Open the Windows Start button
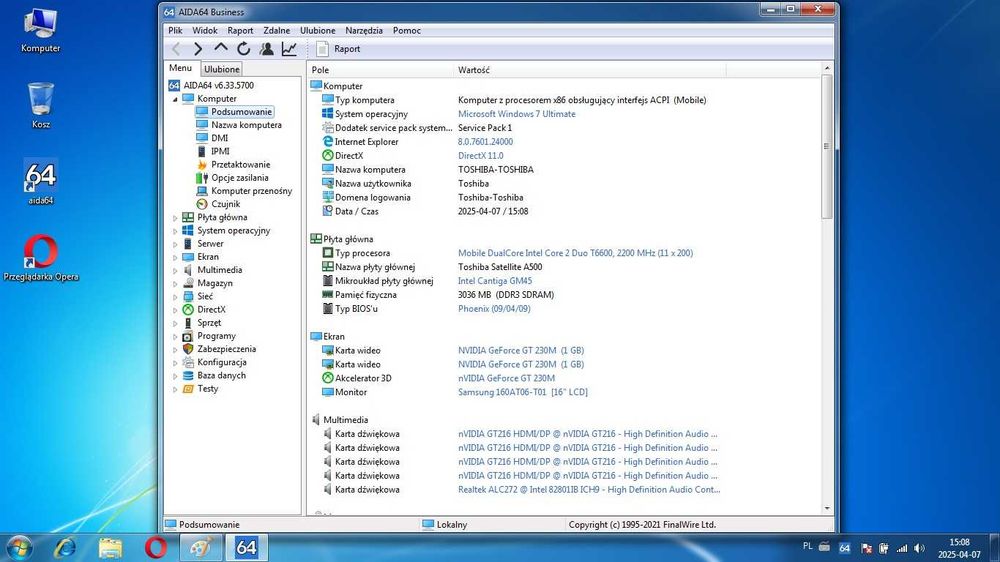This screenshot has width=1000, height=562. (18, 548)
